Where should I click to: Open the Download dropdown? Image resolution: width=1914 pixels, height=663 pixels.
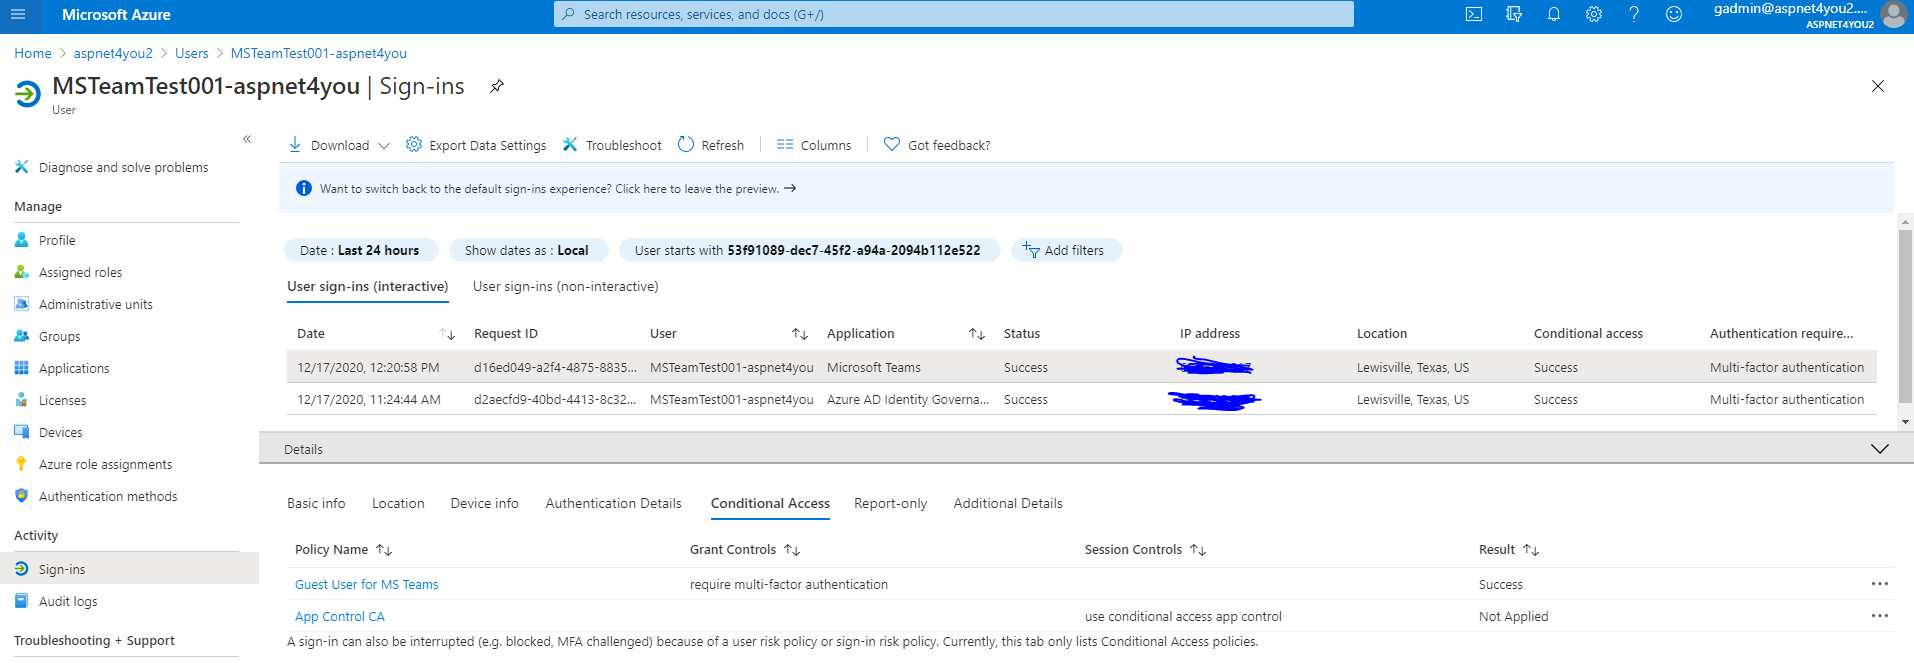338,145
